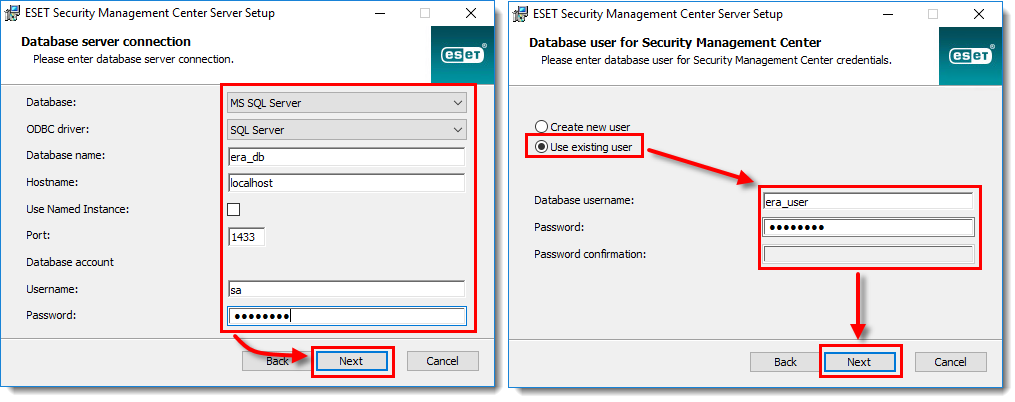
Task: Click Next in Database user dialog
Action: click(x=859, y=362)
